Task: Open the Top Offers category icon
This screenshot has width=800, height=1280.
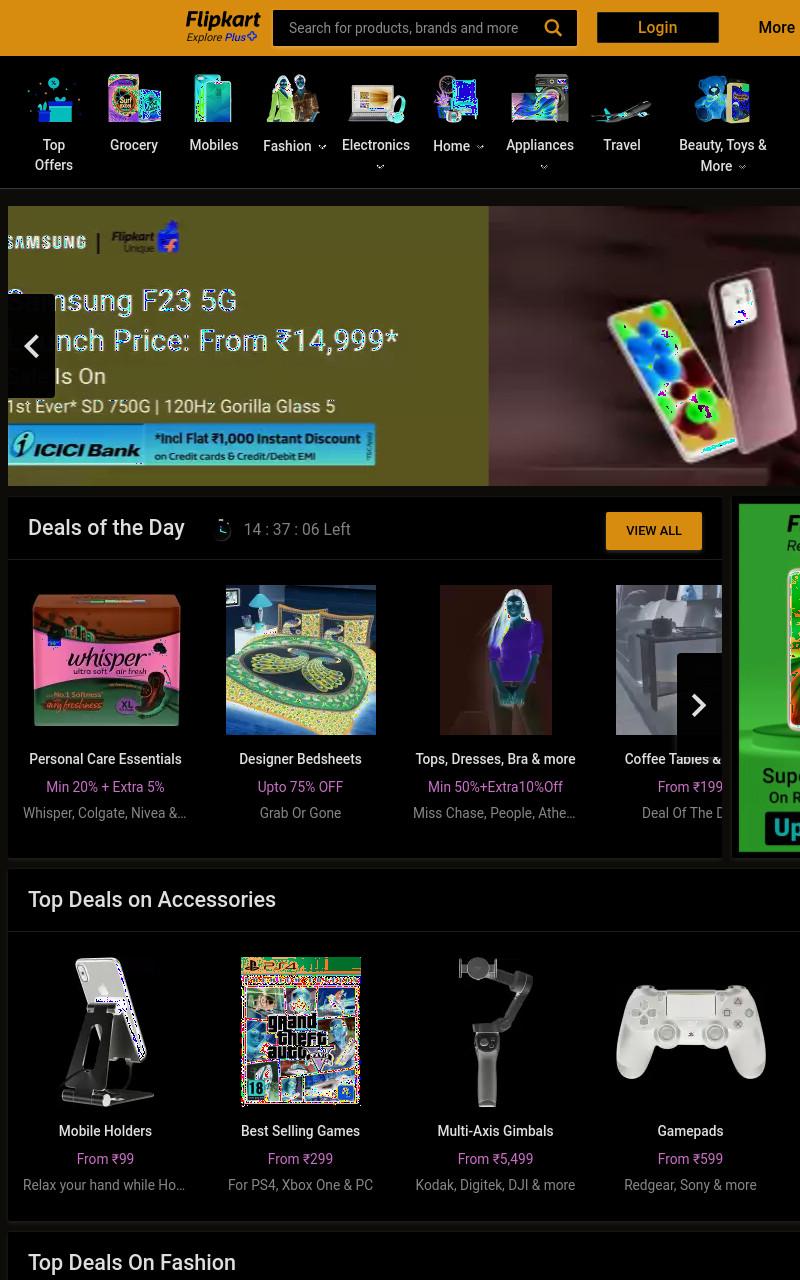Action: (x=54, y=99)
